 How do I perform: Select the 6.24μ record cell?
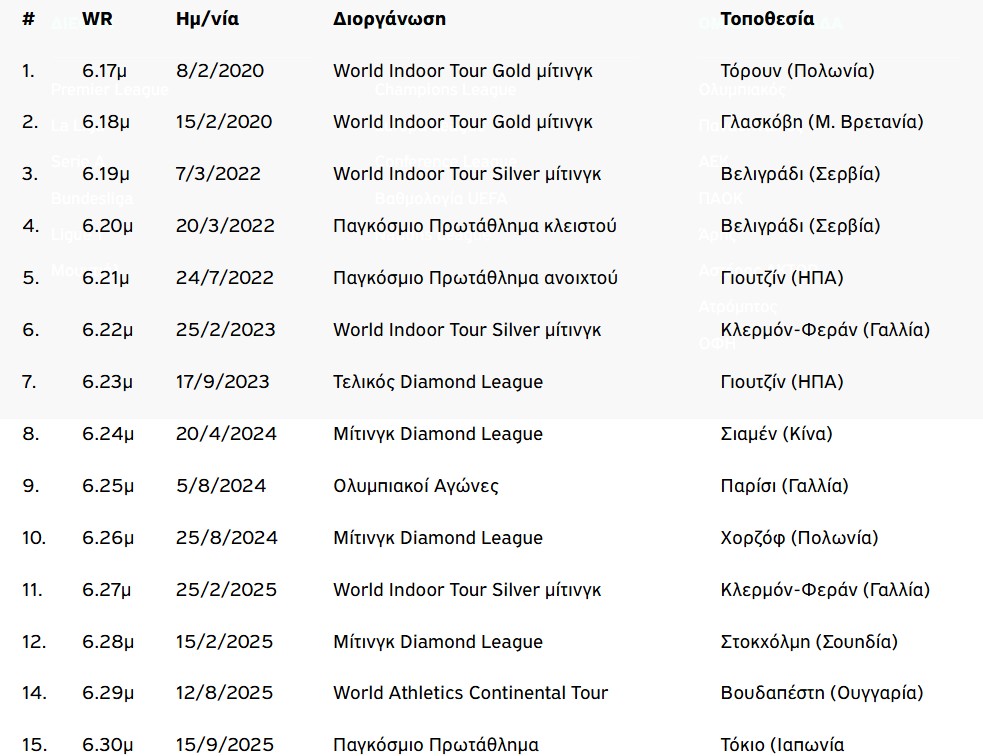pyautogui.click(x=107, y=434)
